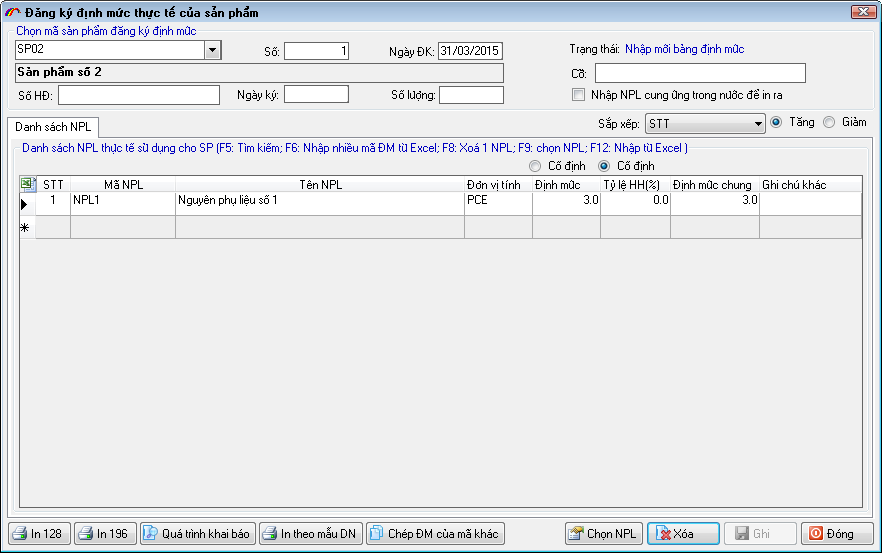Switch to the Danh sách NPL tab
Viewport: 882px width, 553px height.
click(53, 128)
